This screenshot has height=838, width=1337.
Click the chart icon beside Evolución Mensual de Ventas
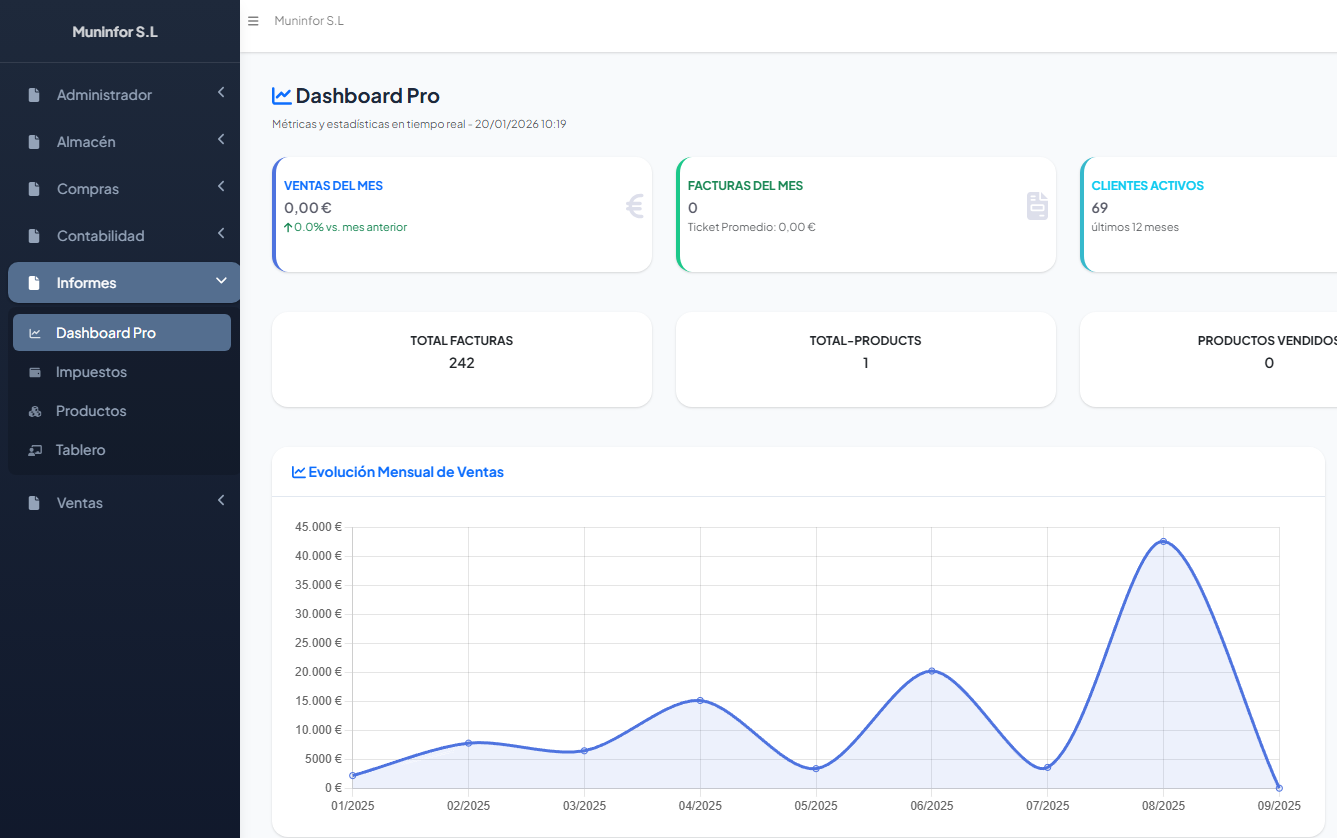click(298, 472)
